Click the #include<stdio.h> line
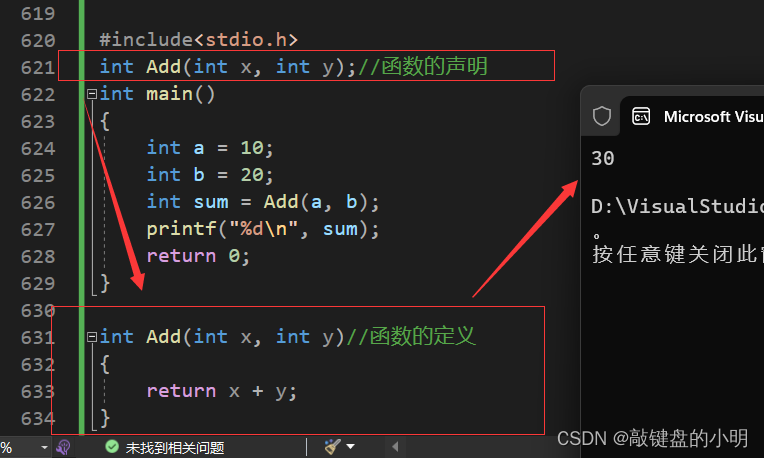 tap(198, 40)
